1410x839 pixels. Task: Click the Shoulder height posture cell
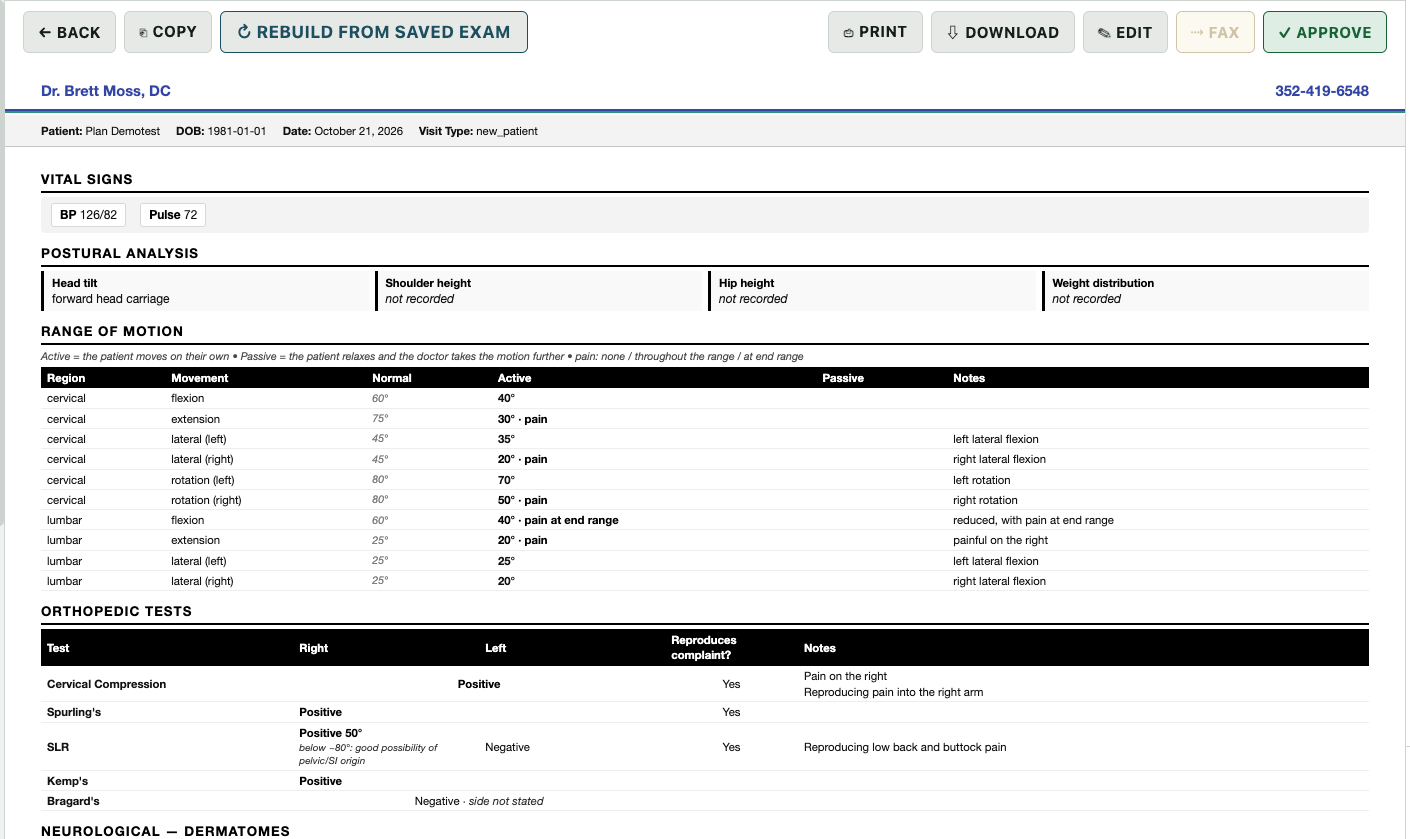pos(540,291)
